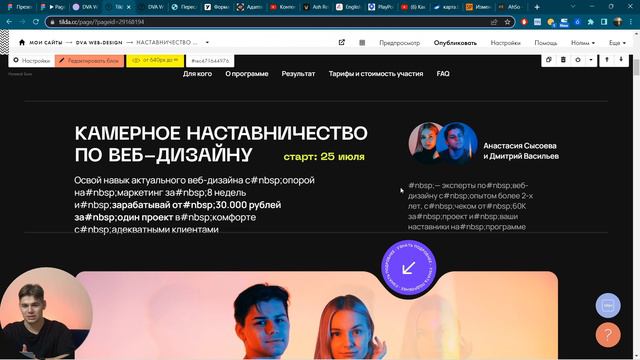Go back in Chrome

[x=9, y=22]
